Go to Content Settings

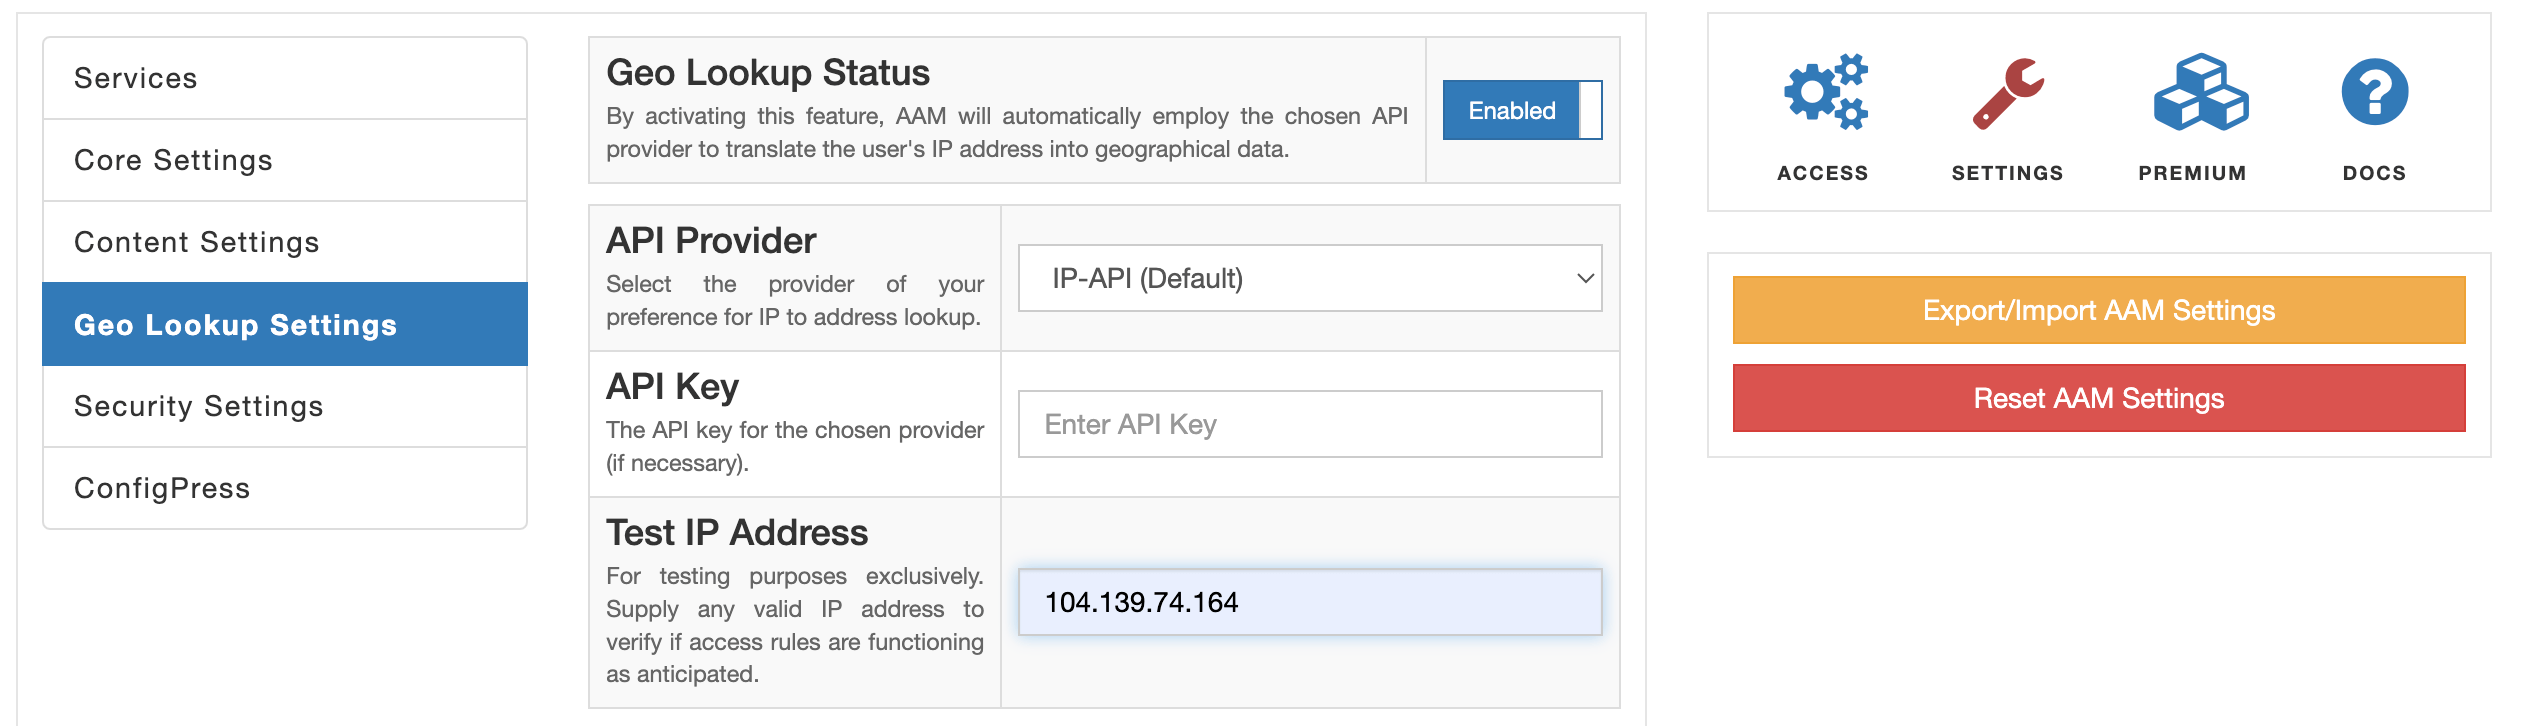pyautogui.click(x=285, y=242)
